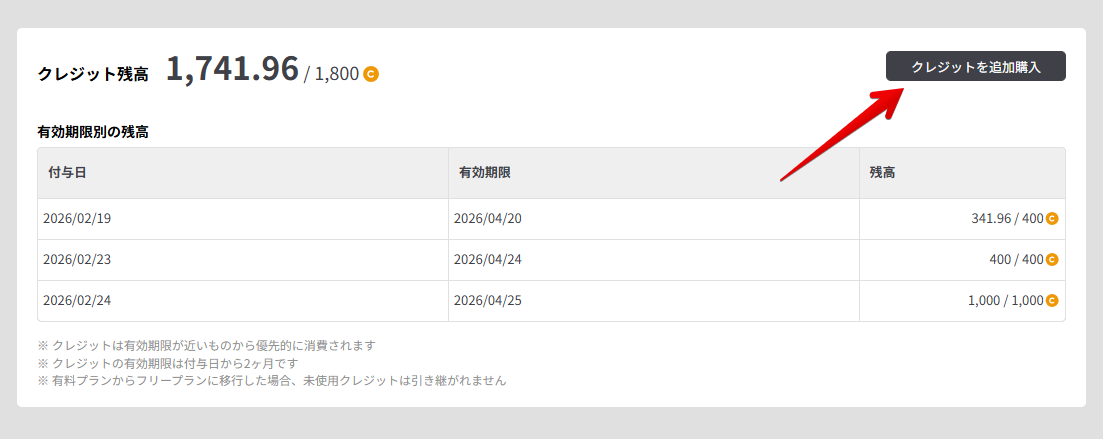1103x439 pixels.
Task: Click the 有効期限別の残高 section title
Action: pyautogui.click(x=93, y=131)
